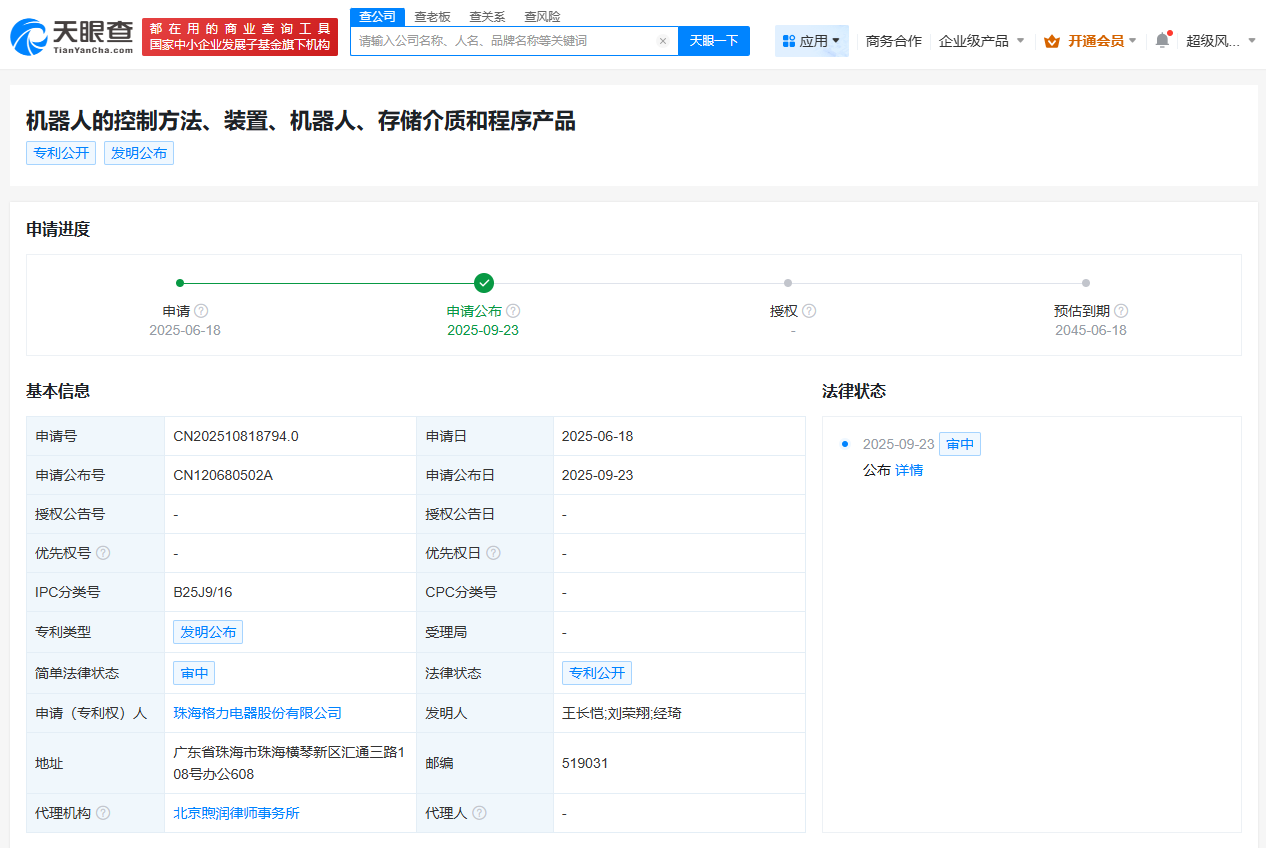
Task: Click the green 申请公布 checkmark node on timeline
Action: tap(485, 283)
